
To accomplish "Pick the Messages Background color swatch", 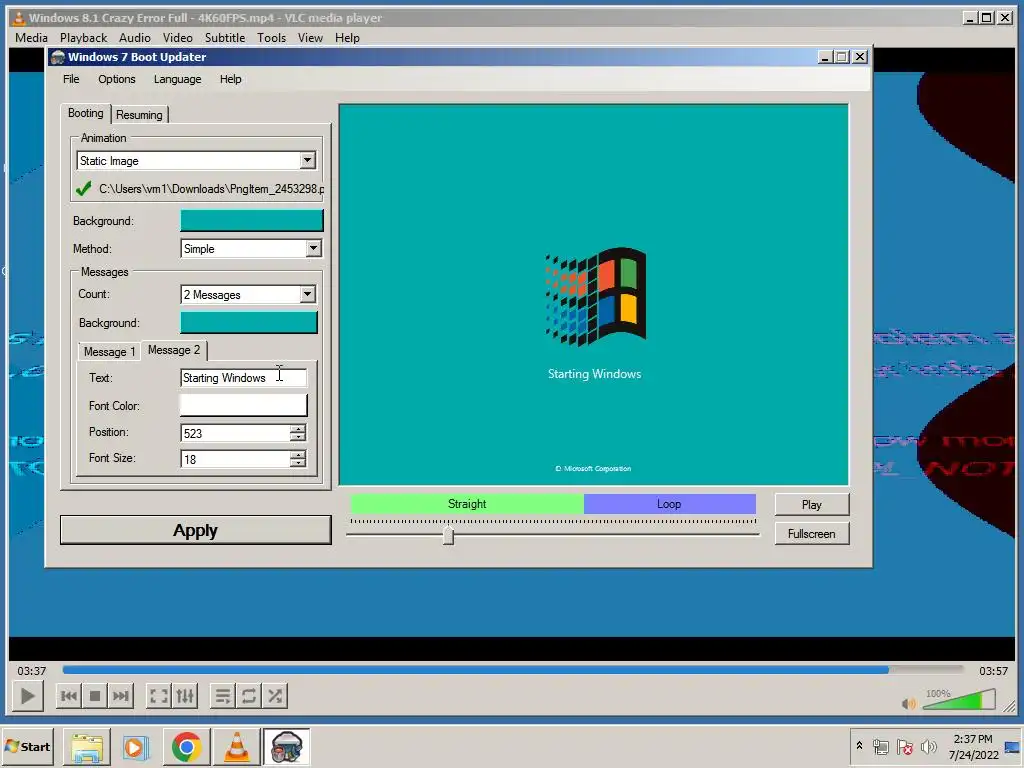I will tap(249, 323).
